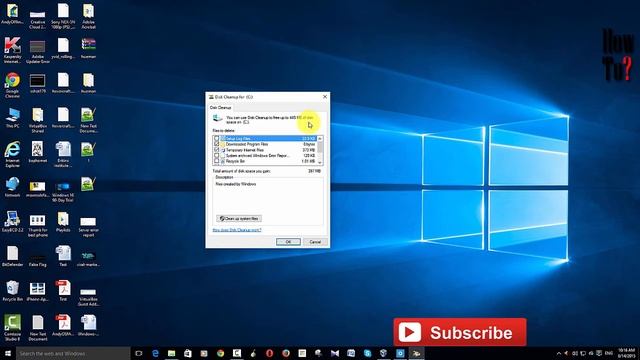Screen dimensions: 640x360
Task: Click the Disk Cleanup title bar icon
Action: pyautogui.click(x=211, y=97)
